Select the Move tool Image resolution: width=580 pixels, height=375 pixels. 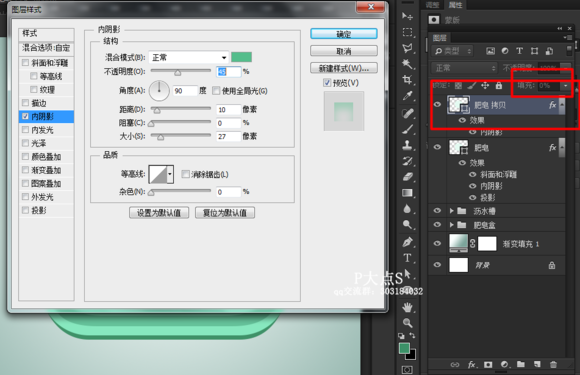pyautogui.click(x=407, y=16)
